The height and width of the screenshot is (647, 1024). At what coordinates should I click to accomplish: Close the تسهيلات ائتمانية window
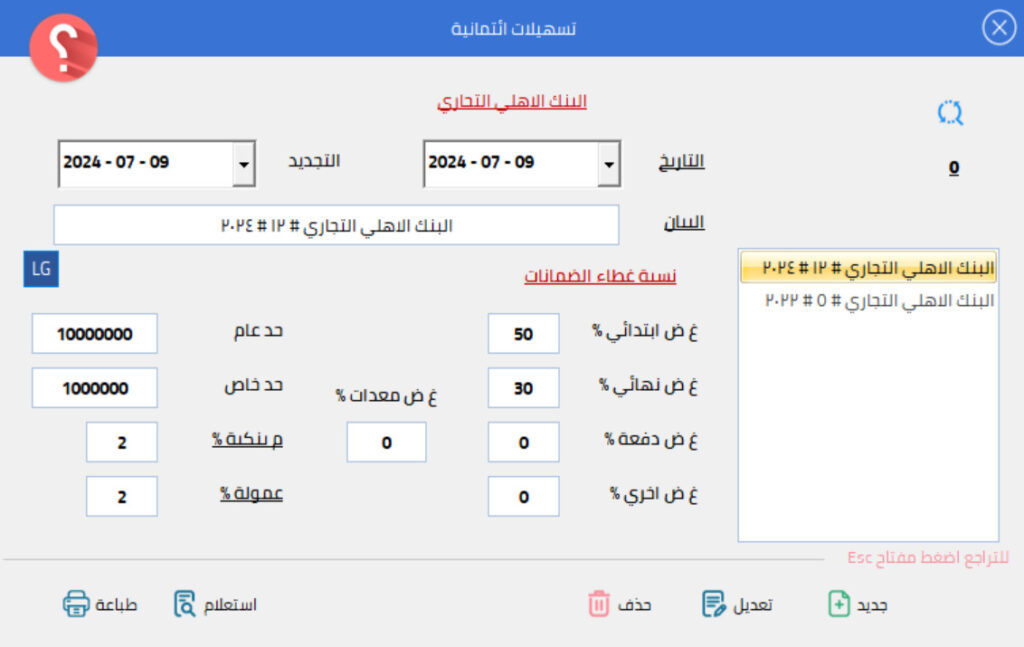coord(998,28)
